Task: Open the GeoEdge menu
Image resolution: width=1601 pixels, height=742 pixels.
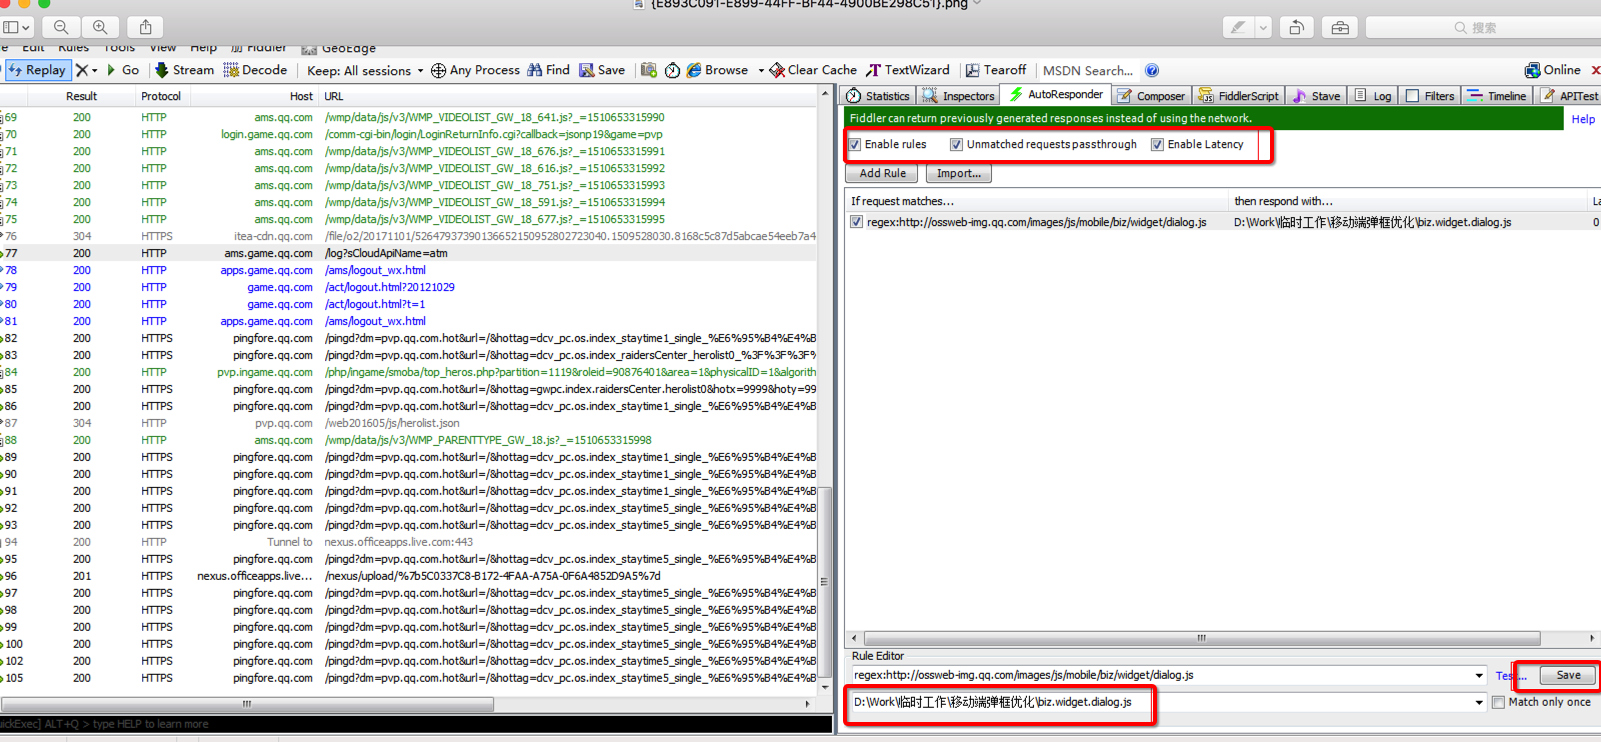Action: pos(339,48)
